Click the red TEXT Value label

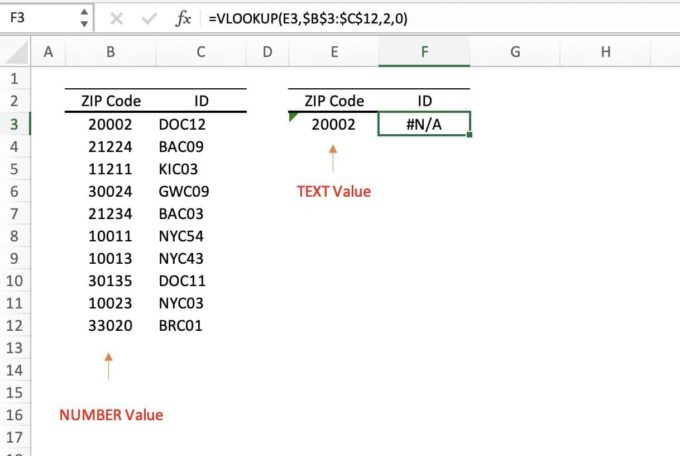(333, 191)
